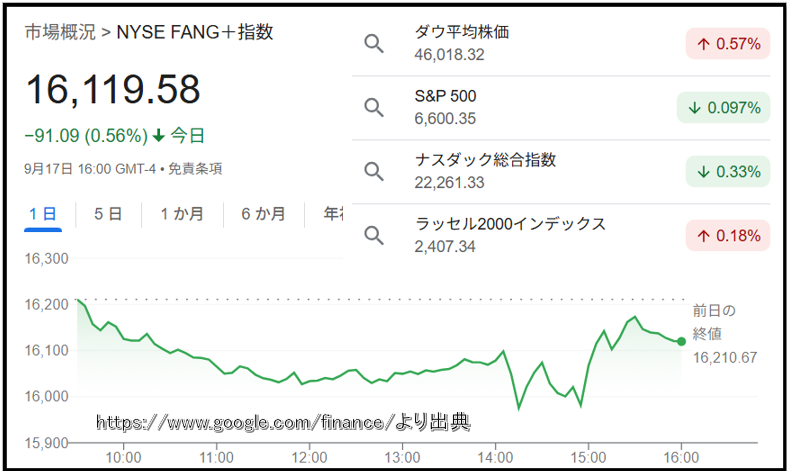Switch chart to 1か月 range
Image resolution: width=787 pixels, height=471 pixels.
click(182, 214)
